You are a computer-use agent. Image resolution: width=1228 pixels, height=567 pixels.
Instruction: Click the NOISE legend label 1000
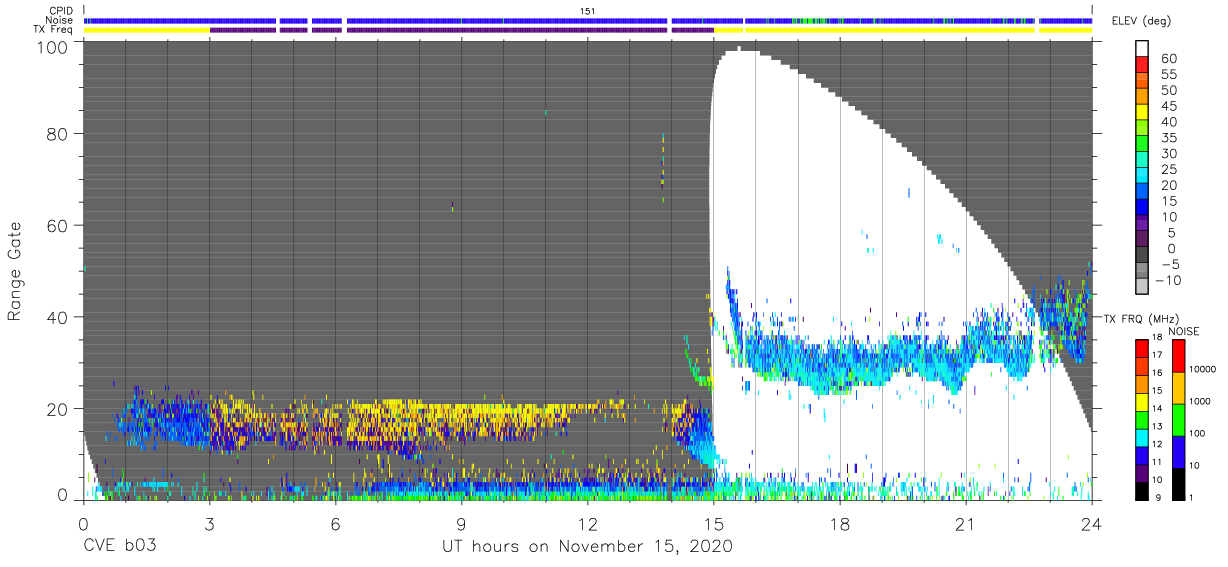1202,401
